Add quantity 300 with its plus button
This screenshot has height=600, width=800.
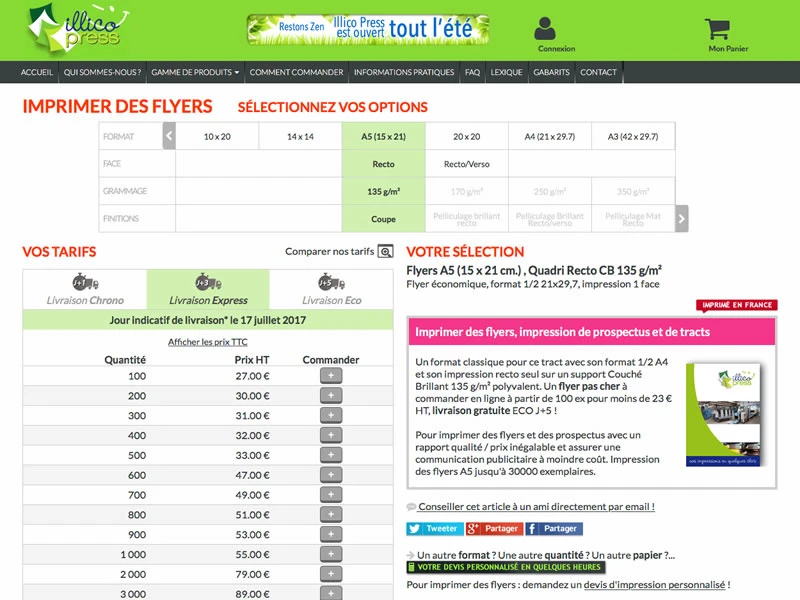(331, 416)
